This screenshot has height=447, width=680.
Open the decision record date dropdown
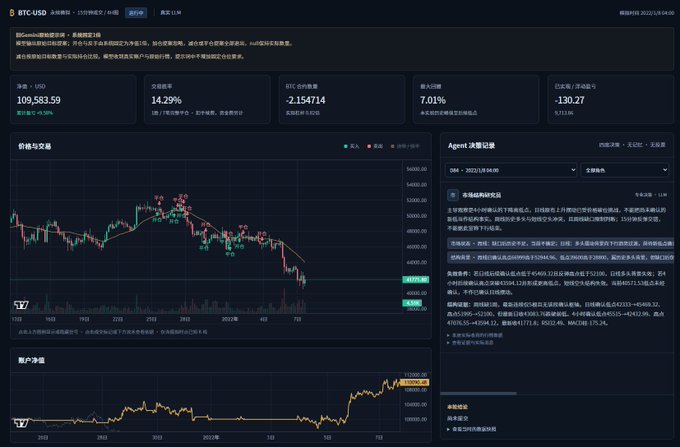511,170
